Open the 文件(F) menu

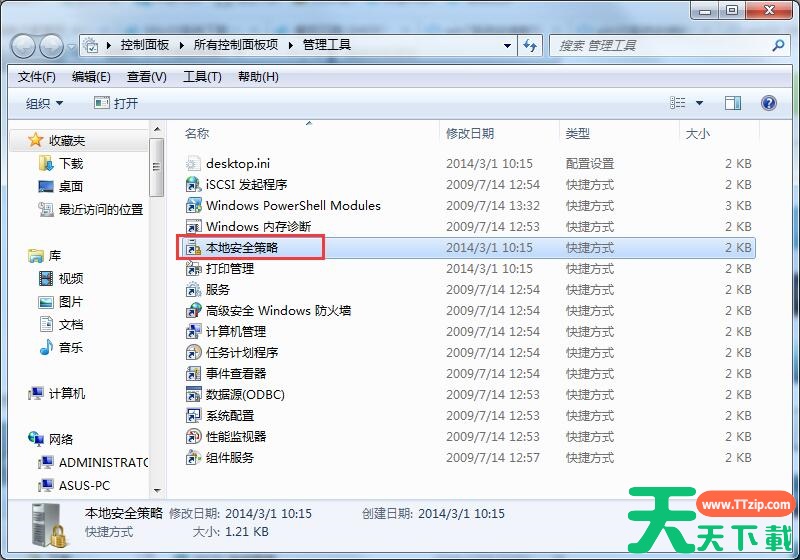tap(37, 77)
